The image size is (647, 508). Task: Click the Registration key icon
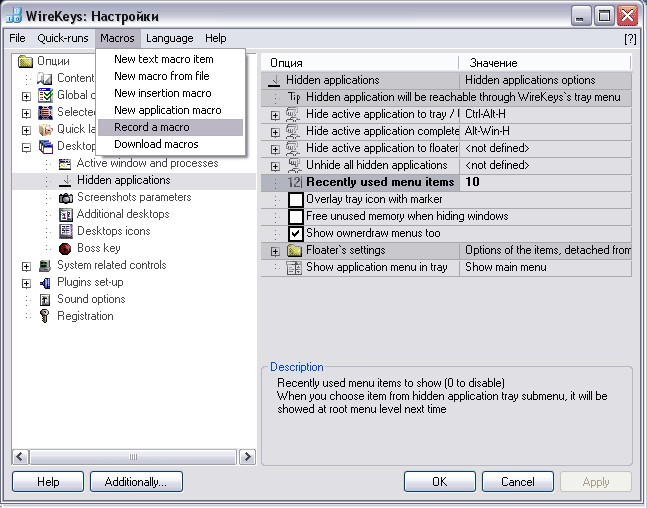(x=45, y=316)
